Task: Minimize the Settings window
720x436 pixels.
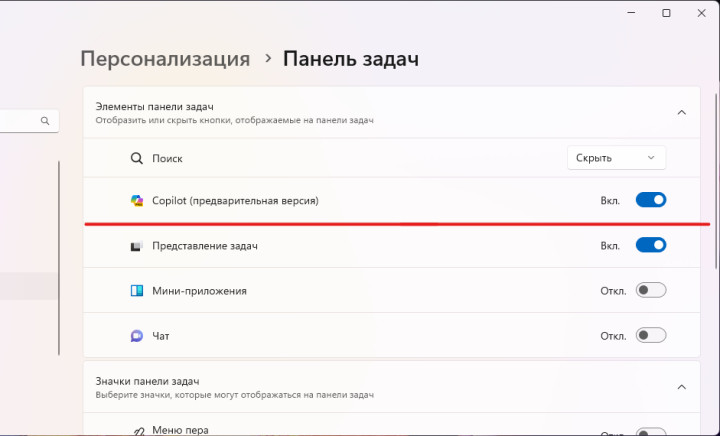Action: point(630,13)
